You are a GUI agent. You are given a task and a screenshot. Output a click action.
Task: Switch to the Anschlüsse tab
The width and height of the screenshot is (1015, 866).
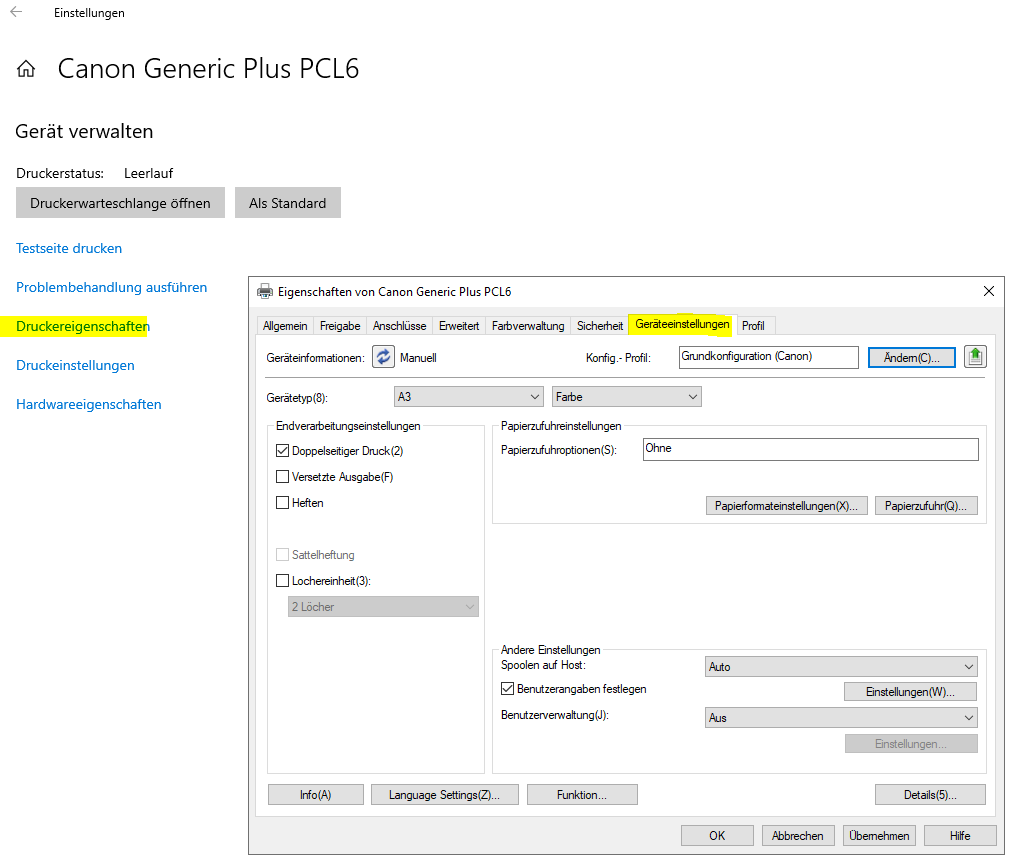tap(399, 326)
